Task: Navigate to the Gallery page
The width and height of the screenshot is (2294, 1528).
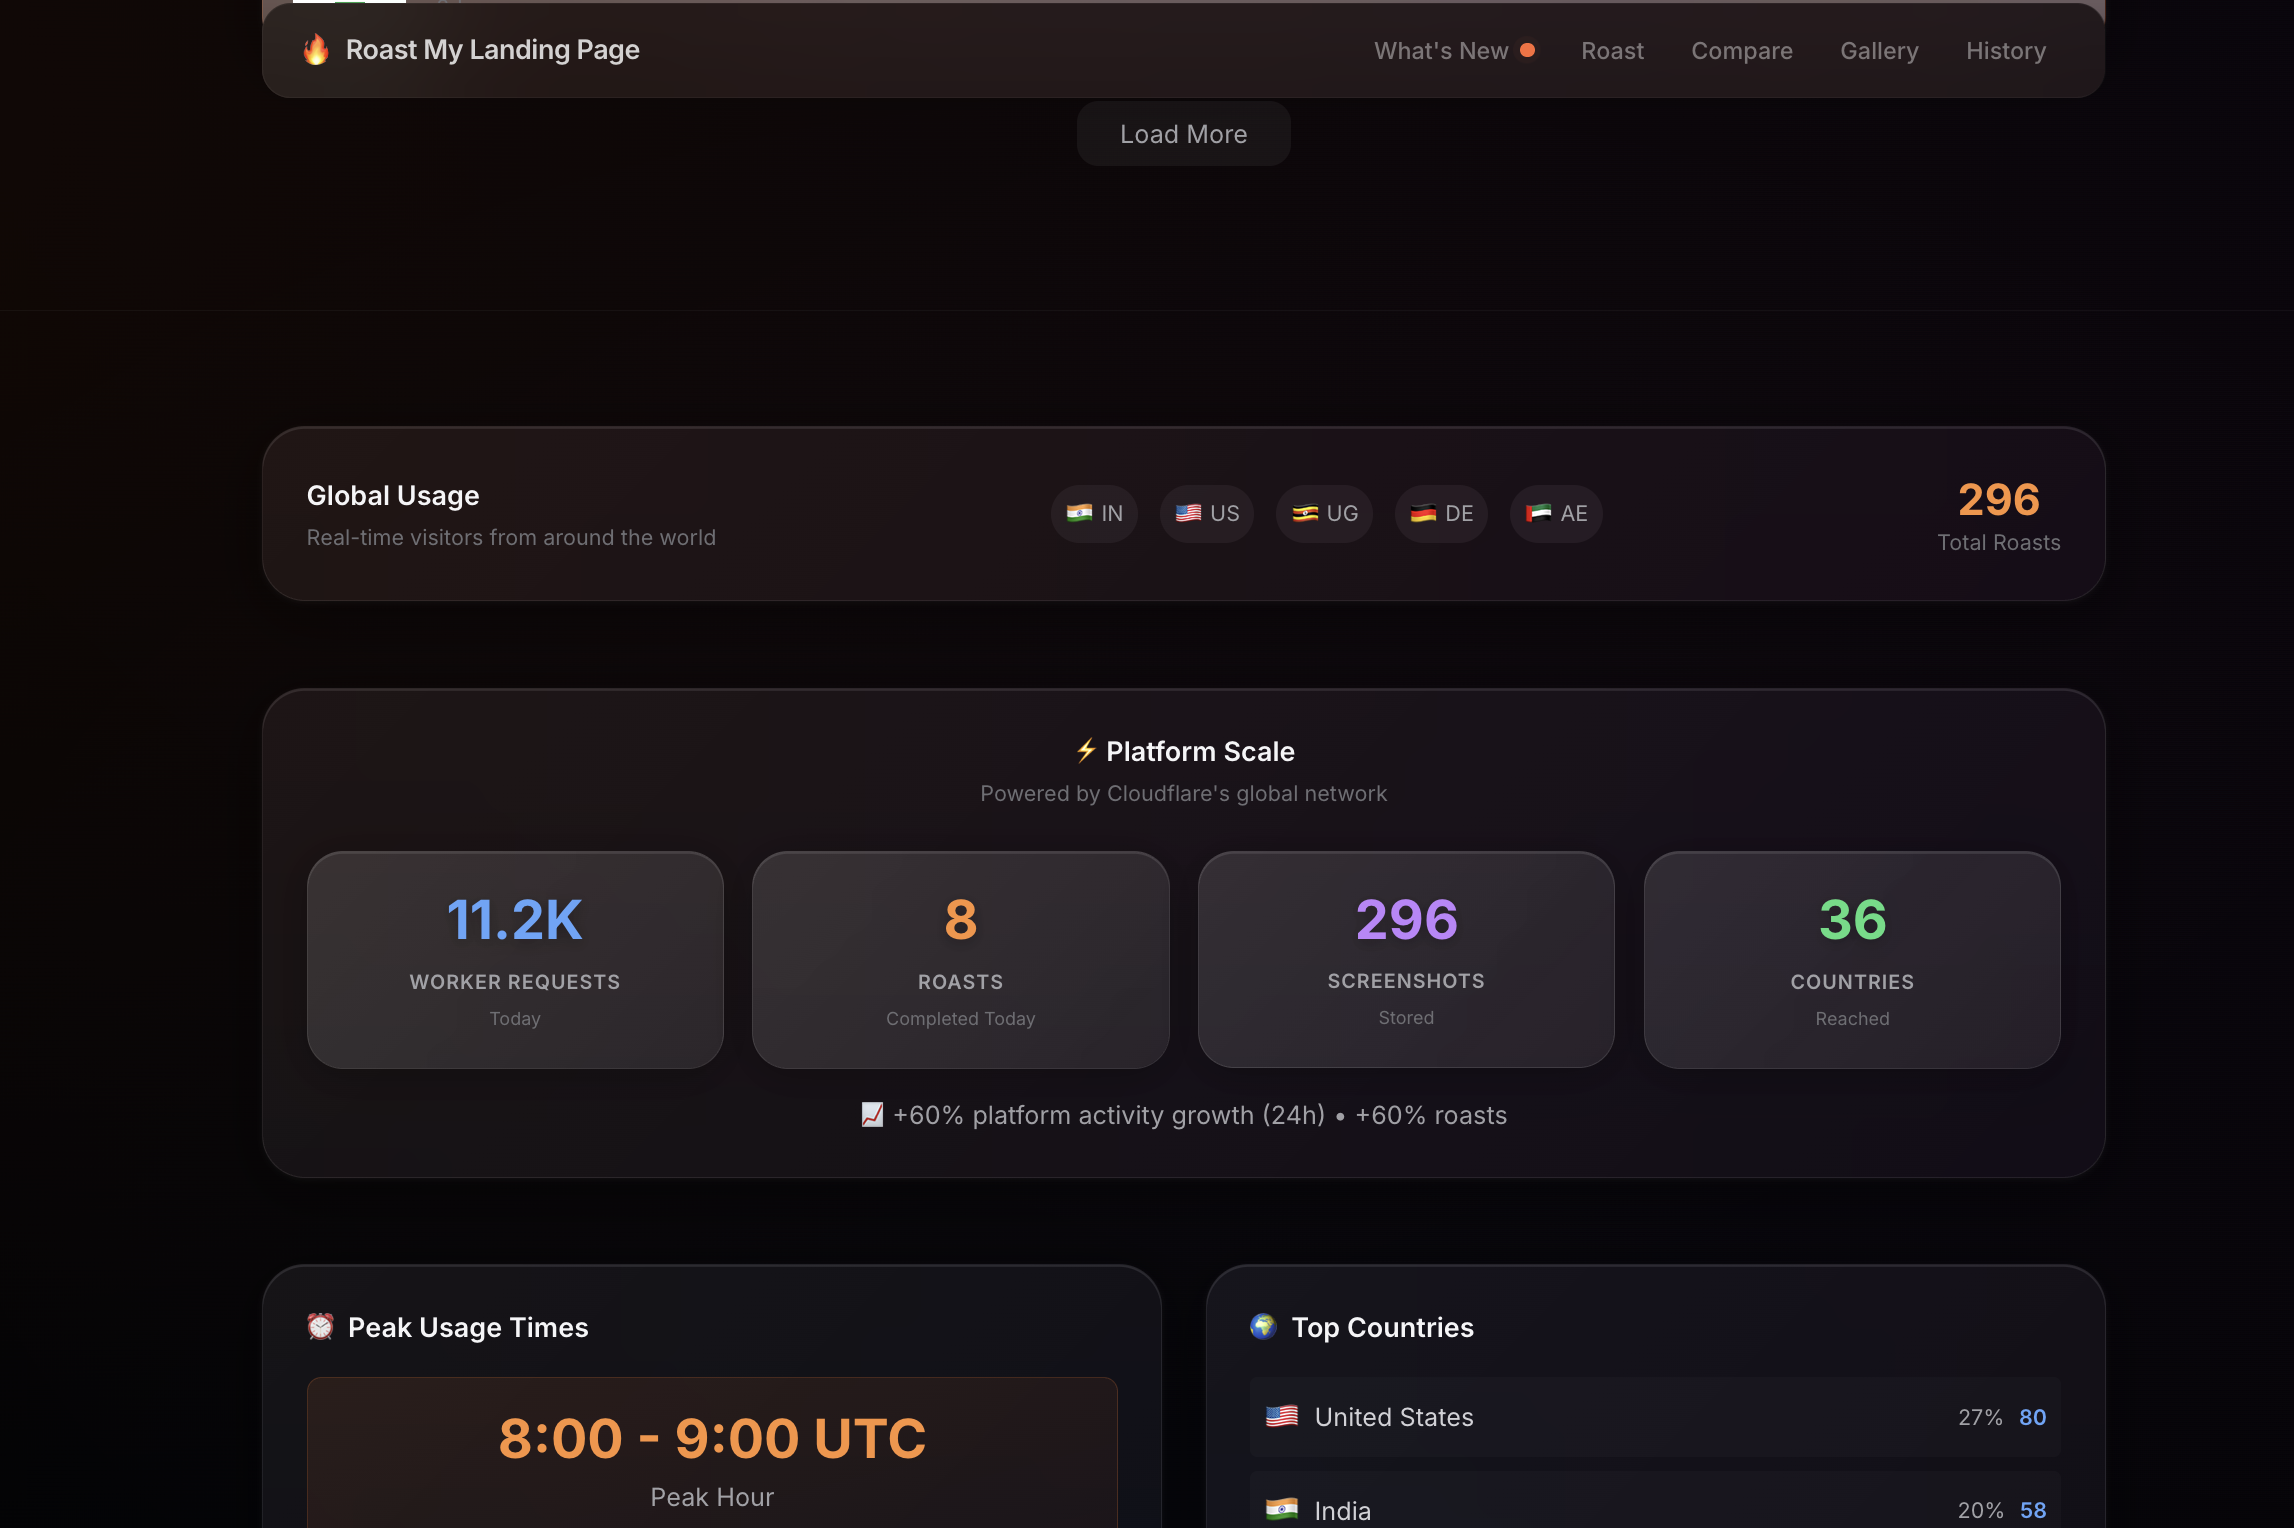Action: (x=1879, y=51)
